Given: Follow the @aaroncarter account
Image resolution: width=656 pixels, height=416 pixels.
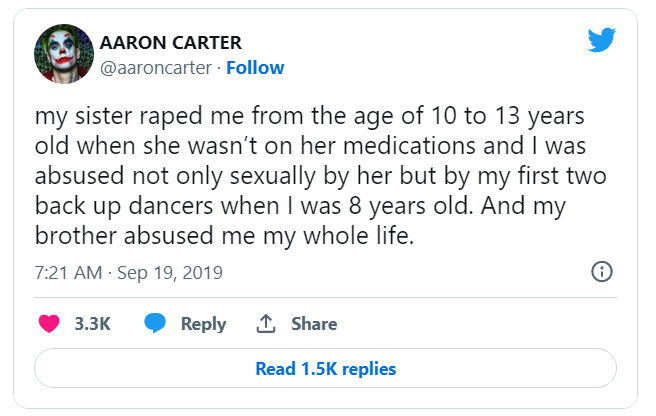Looking at the screenshot, I should pyautogui.click(x=255, y=68).
